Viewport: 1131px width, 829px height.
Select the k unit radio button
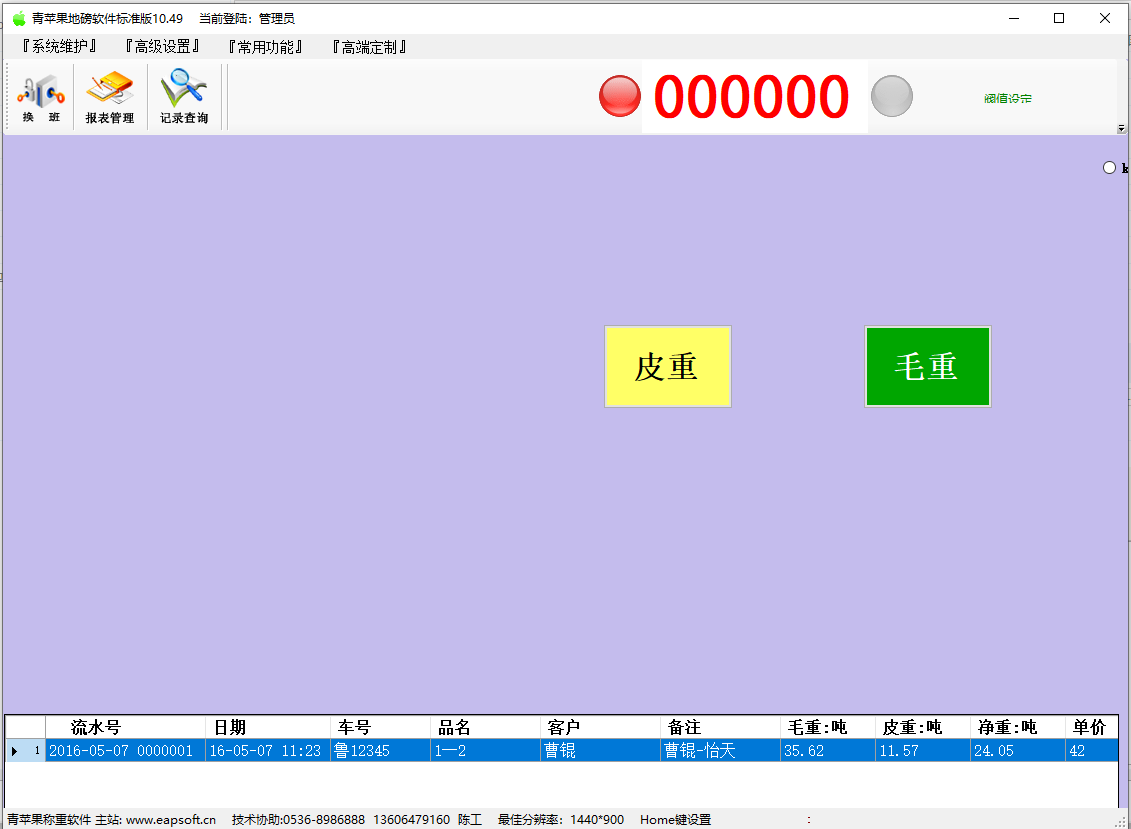pos(1109,167)
